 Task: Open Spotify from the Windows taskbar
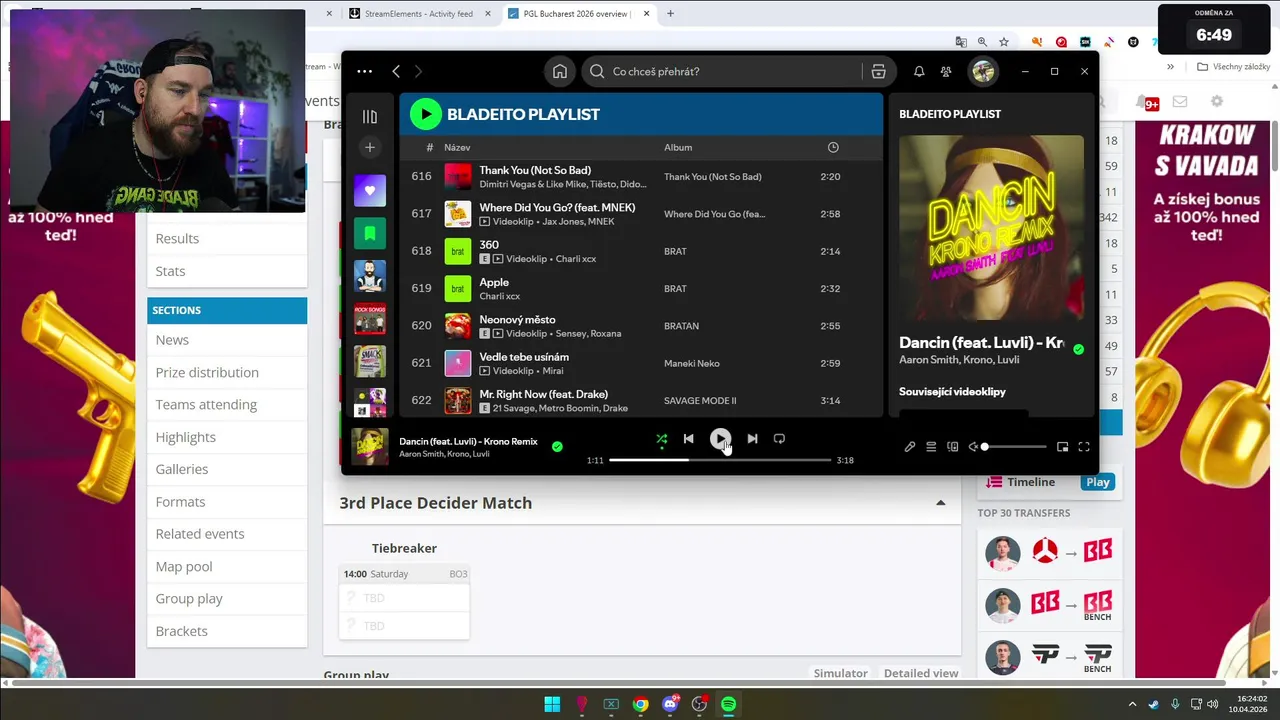tap(729, 704)
